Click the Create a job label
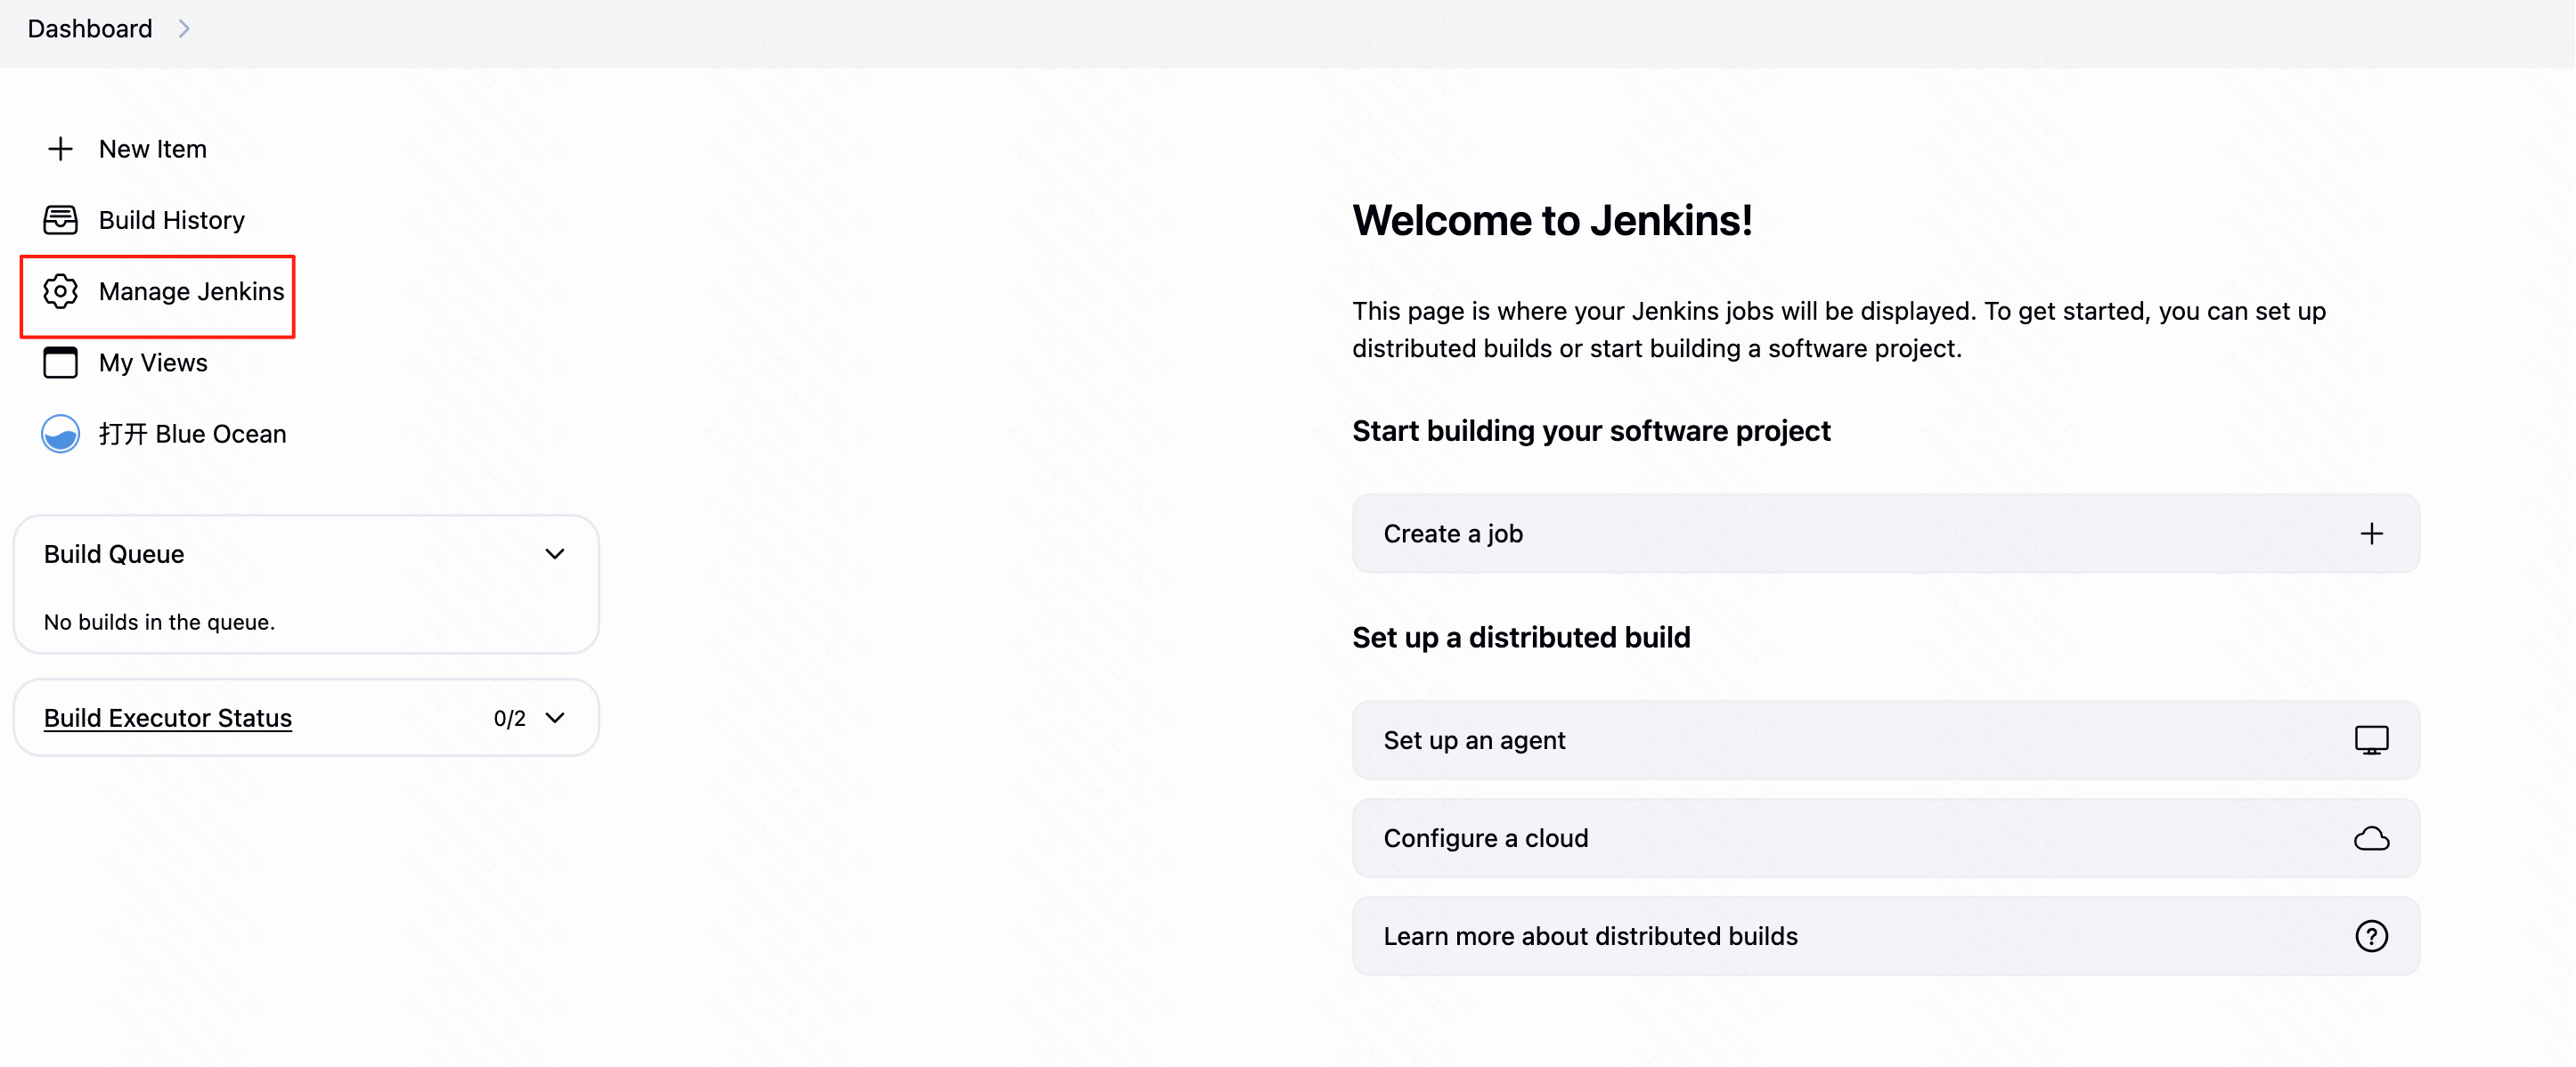The height and width of the screenshot is (1067, 2576). pyautogui.click(x=1453, y=534)
